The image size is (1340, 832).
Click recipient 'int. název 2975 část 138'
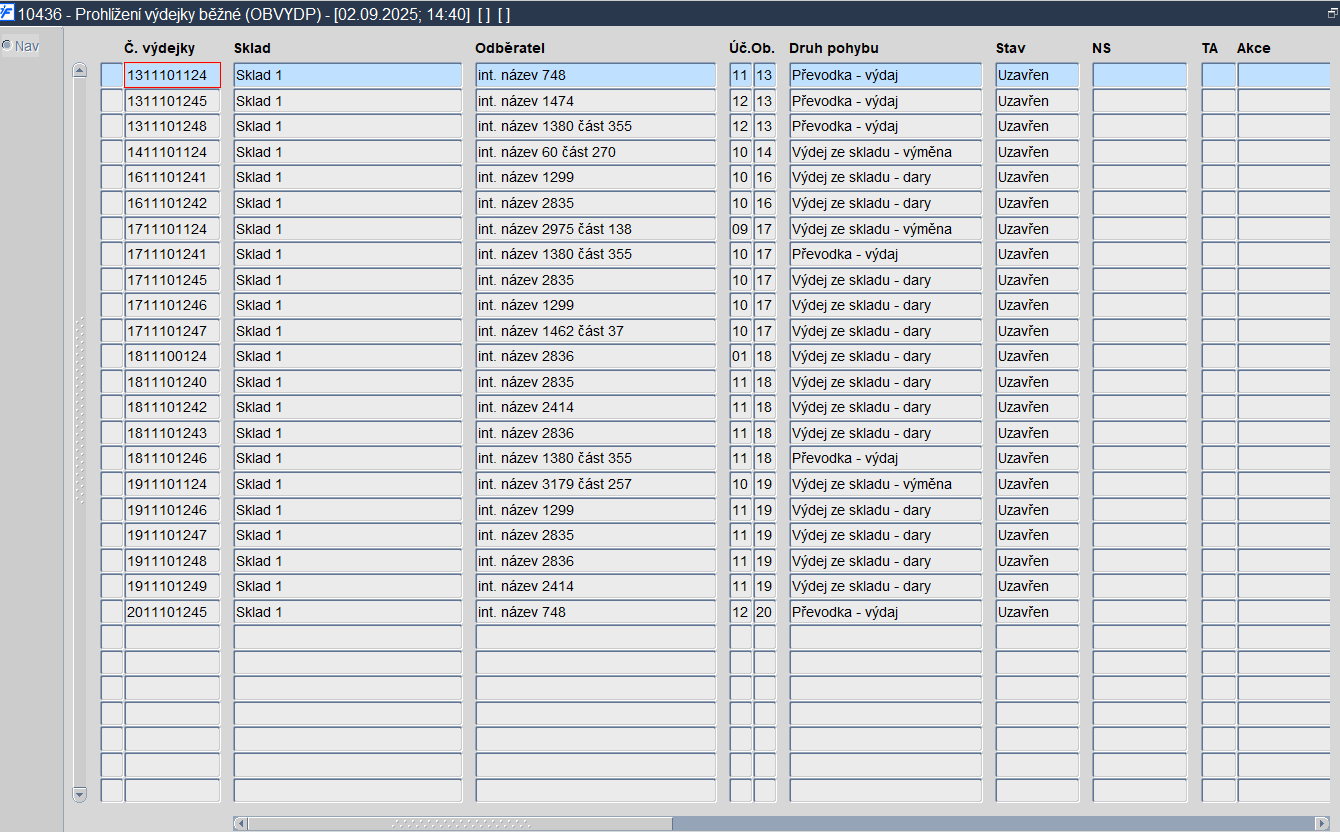point(596,229)
